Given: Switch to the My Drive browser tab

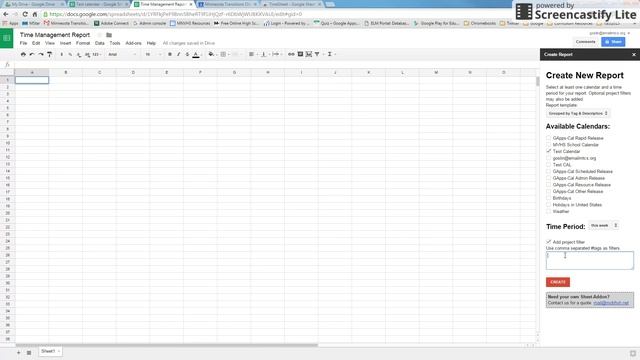Looking at the screenshot, I should click(34, 4).
